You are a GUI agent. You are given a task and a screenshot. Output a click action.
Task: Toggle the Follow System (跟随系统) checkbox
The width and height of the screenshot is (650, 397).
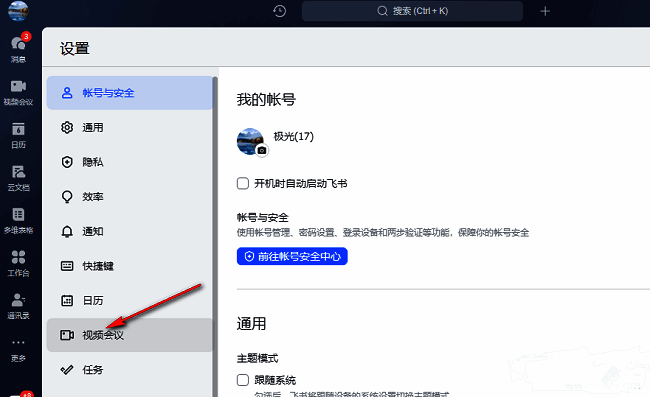point(243,380)
